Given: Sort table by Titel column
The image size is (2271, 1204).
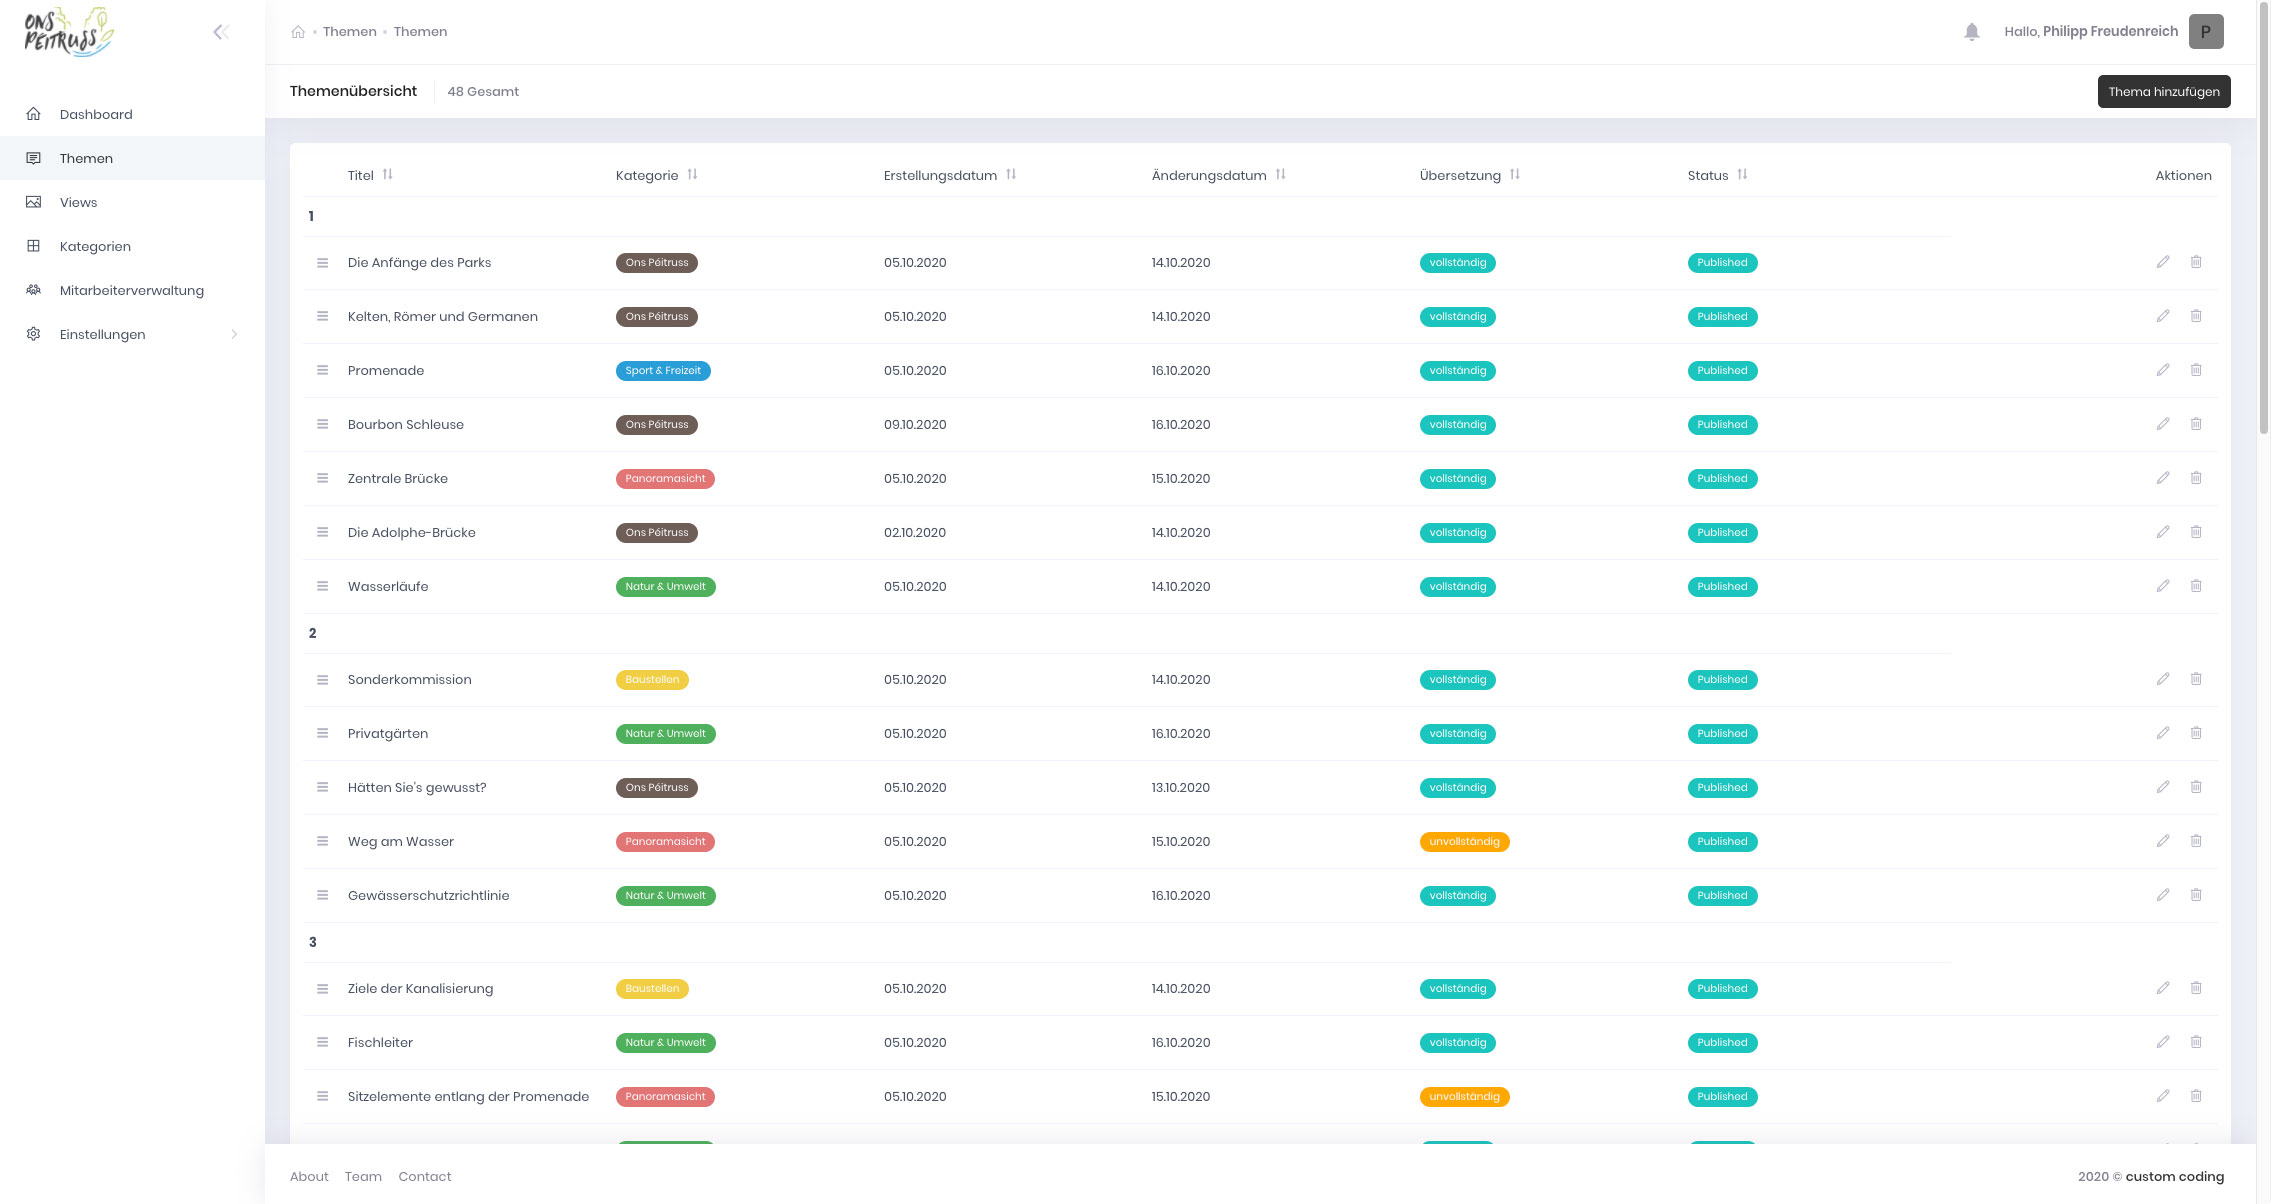Looking at the screenshot, I should pyautogui.click(x=387, y=175).
